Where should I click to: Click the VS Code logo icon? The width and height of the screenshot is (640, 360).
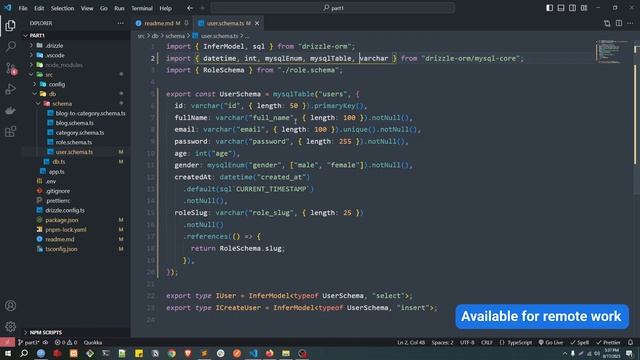pos(8,8)
